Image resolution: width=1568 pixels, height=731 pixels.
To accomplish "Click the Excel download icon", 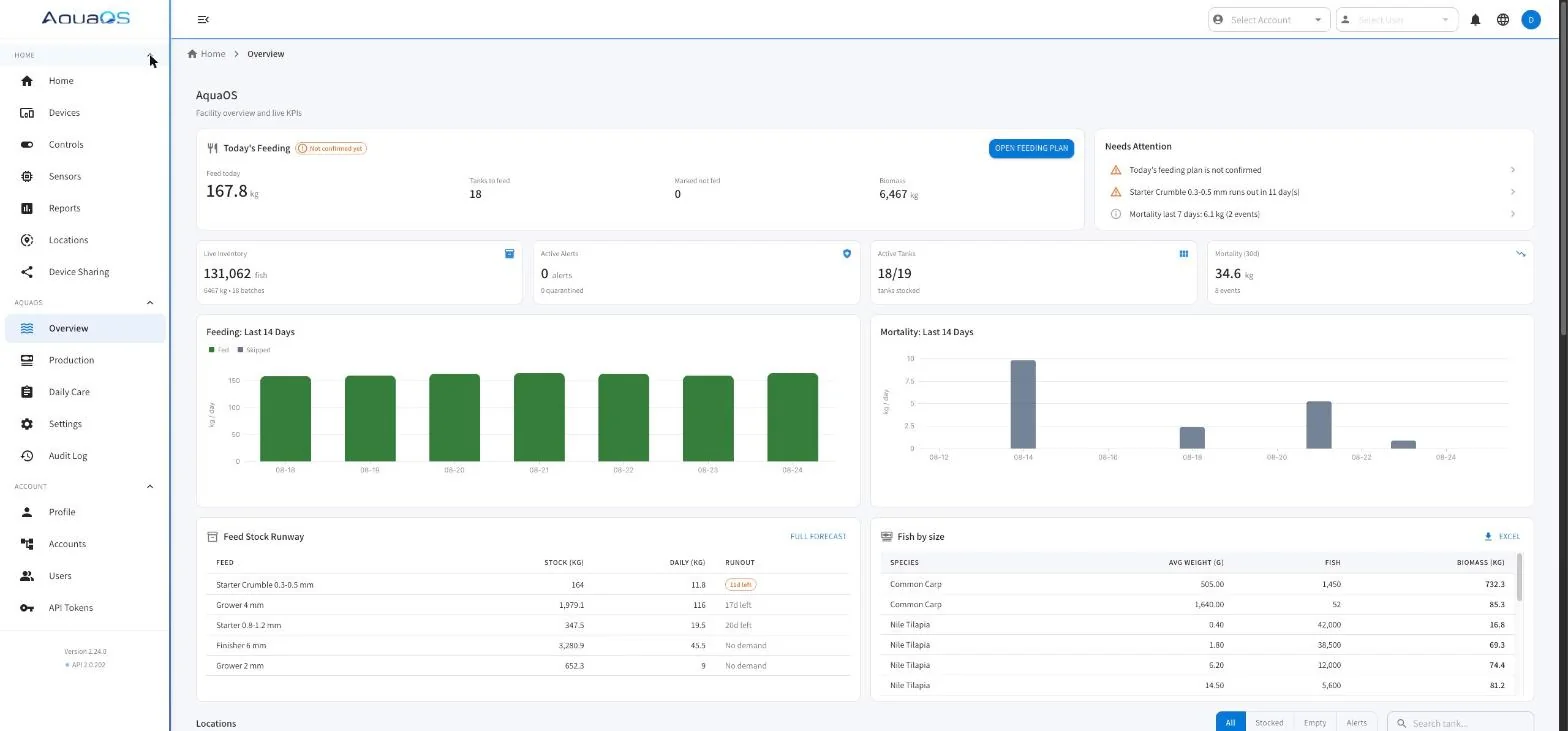I will pyautogui.click(x=1488, y=537).
